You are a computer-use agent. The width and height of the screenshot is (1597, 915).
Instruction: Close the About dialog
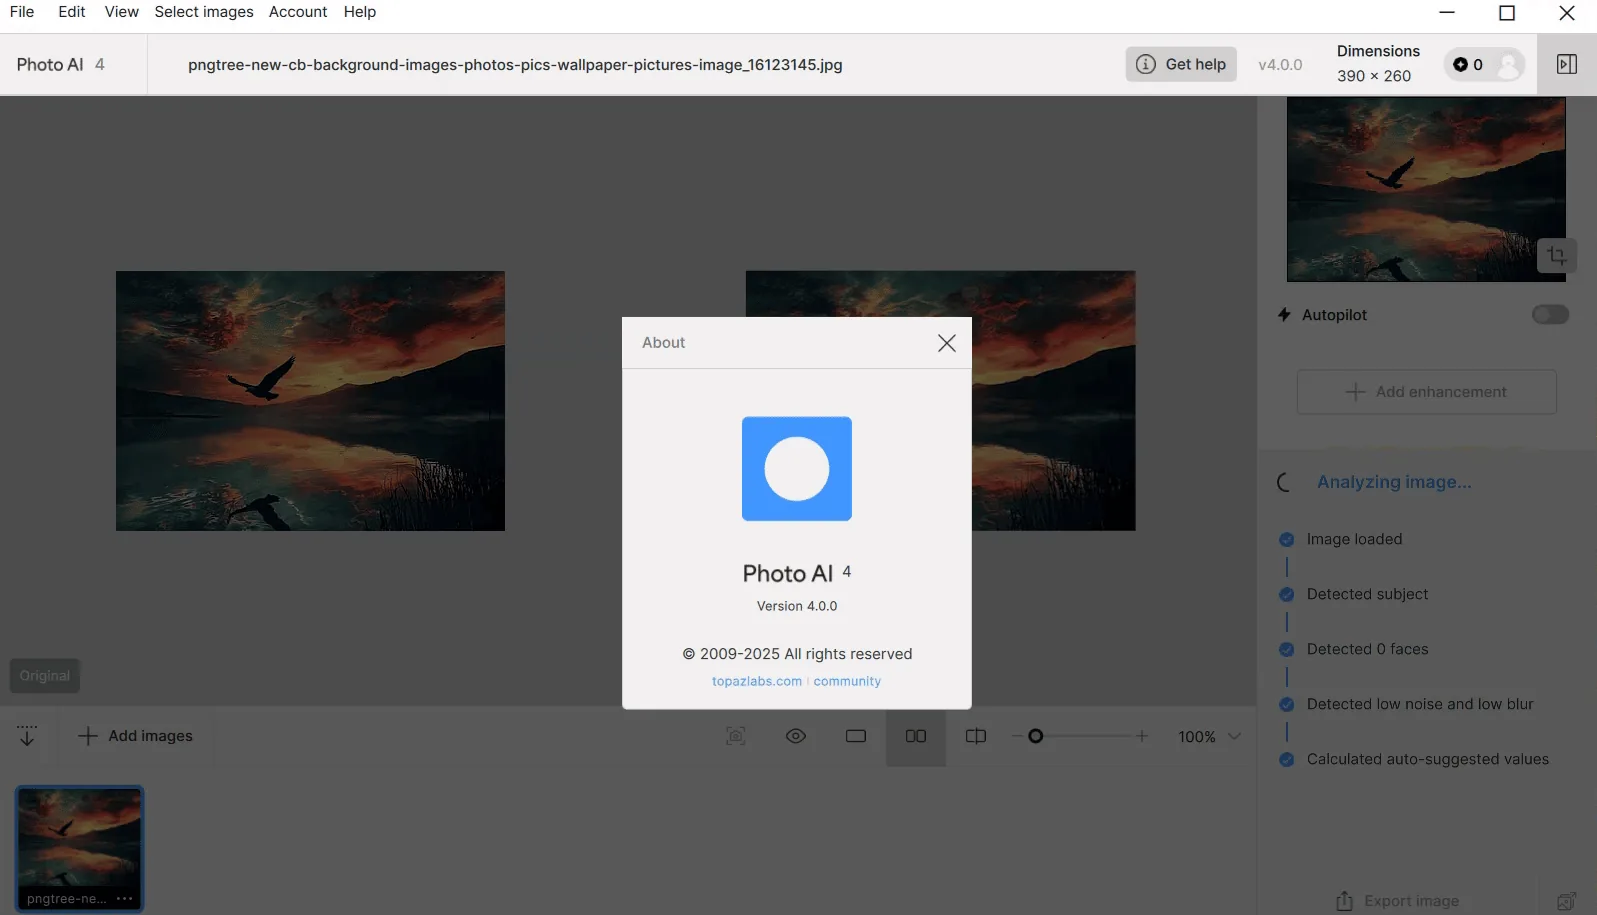(x=946, y=343)
